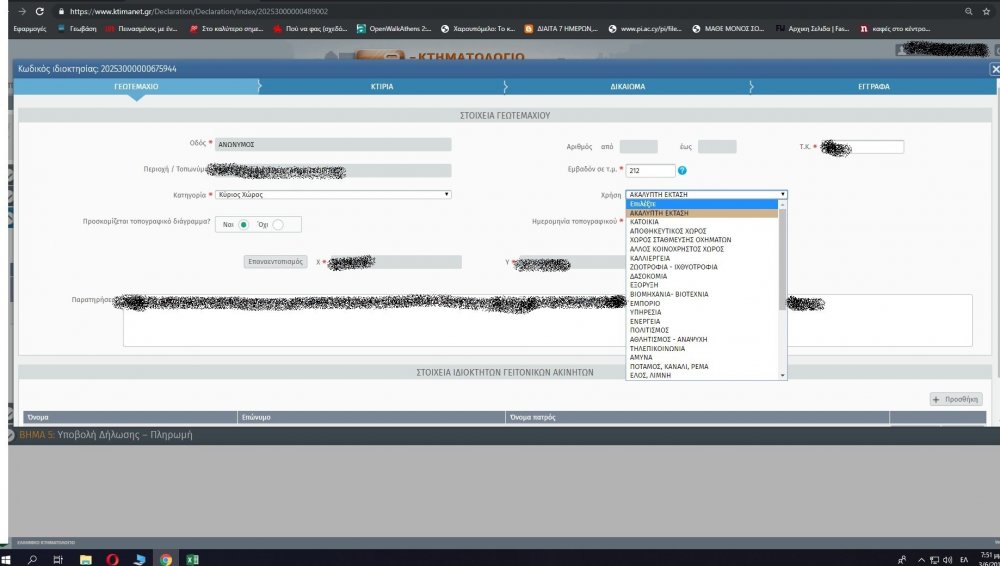Click the Προσθήκη button for neighbours

pyautogui.click(x=956, y=399)
